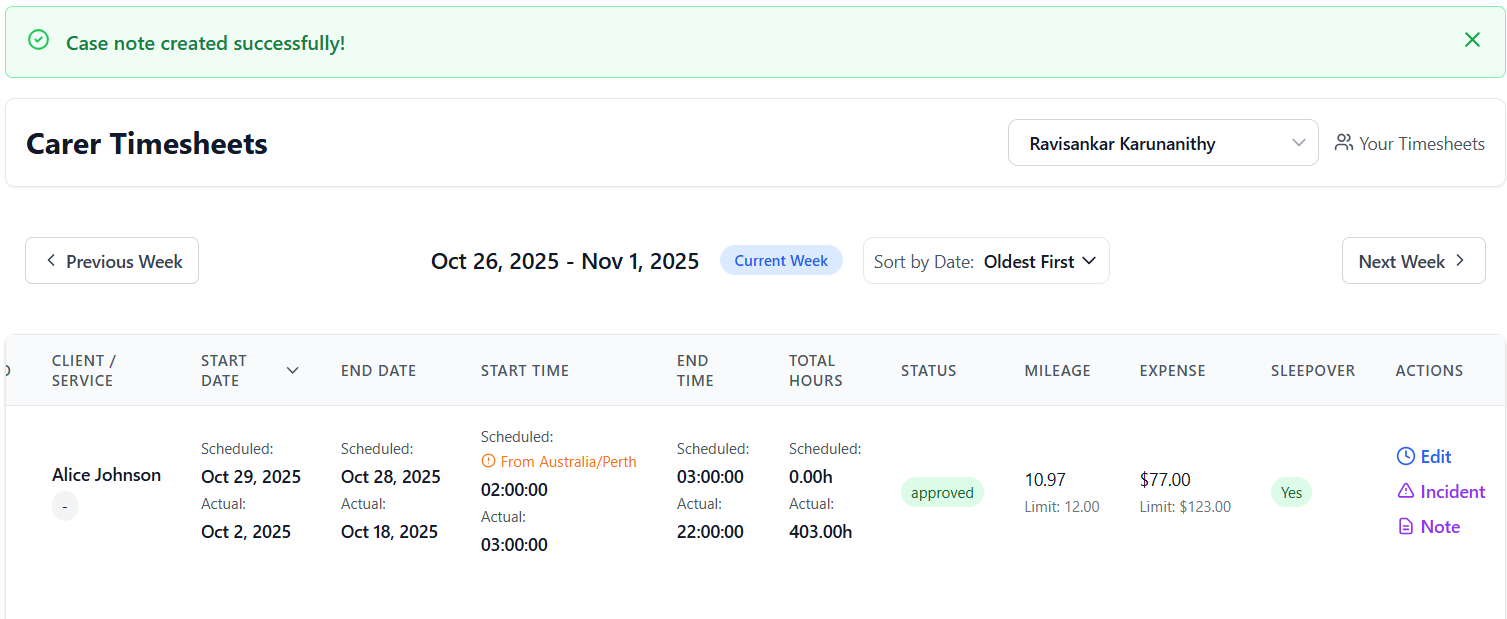
Task: Go to Previous Week
Action: [112, 261]
